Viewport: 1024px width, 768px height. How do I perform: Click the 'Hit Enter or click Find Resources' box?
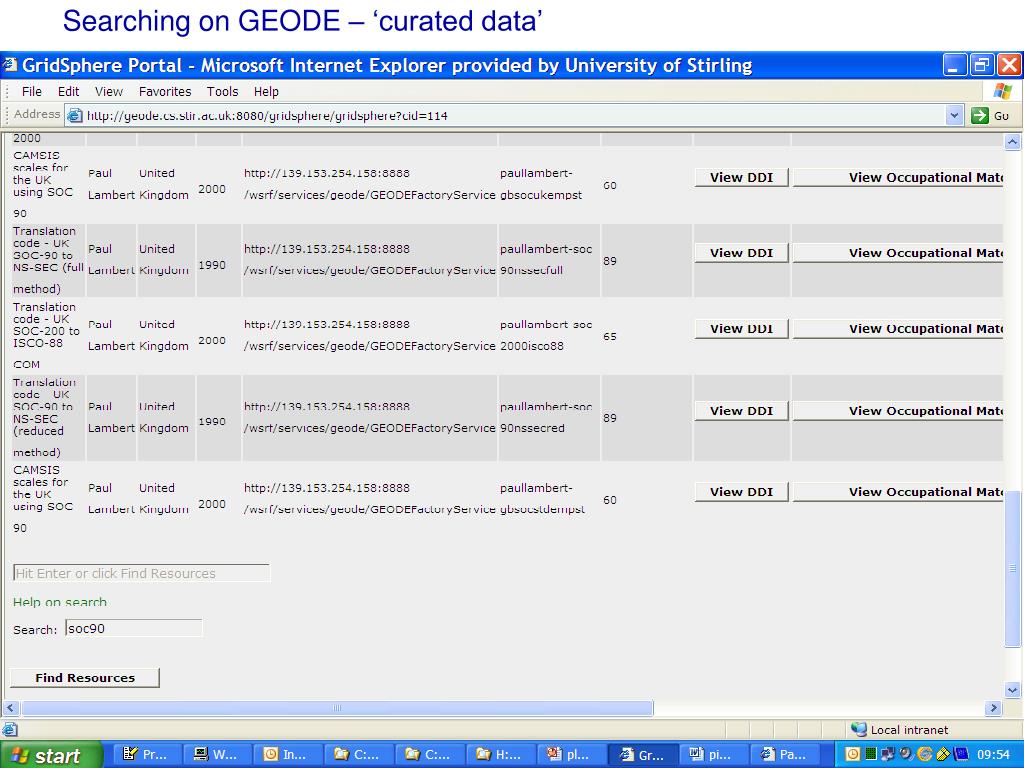(141, 573)
